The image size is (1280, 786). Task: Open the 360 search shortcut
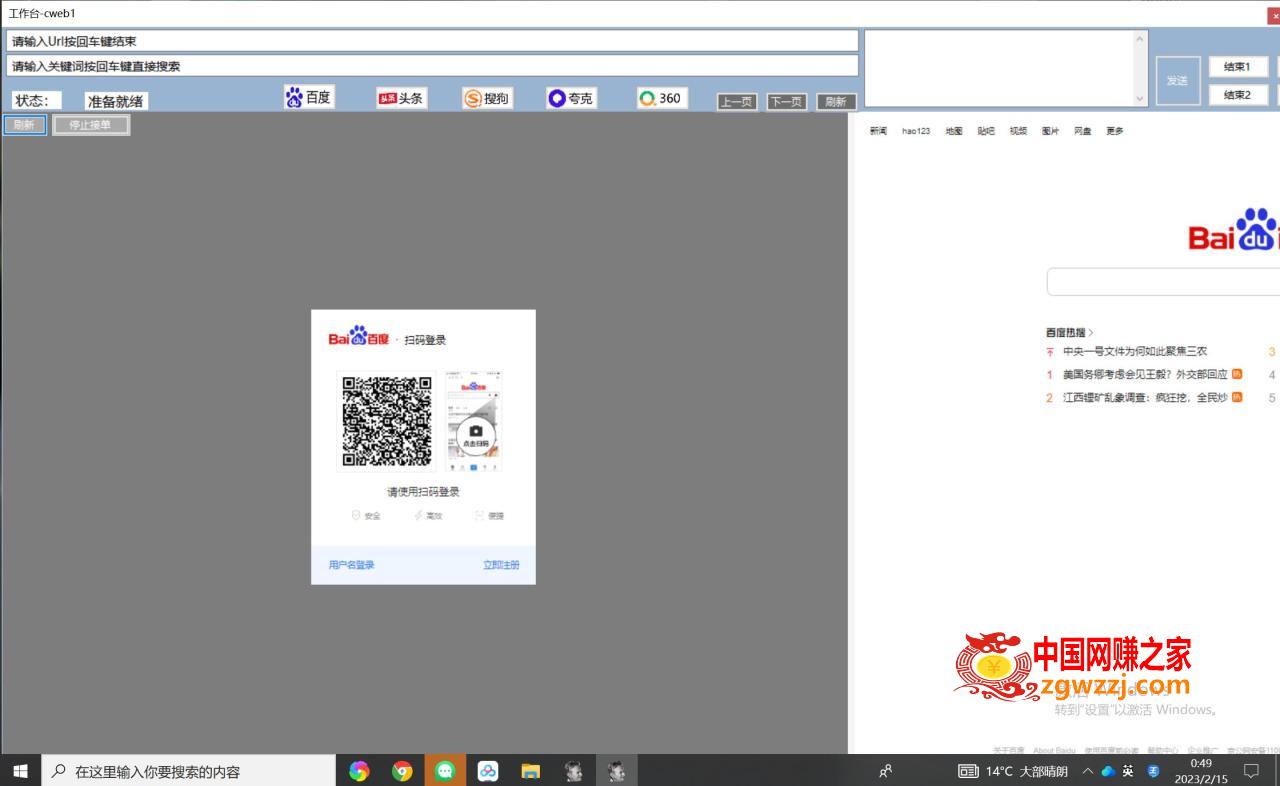(661, 98)
